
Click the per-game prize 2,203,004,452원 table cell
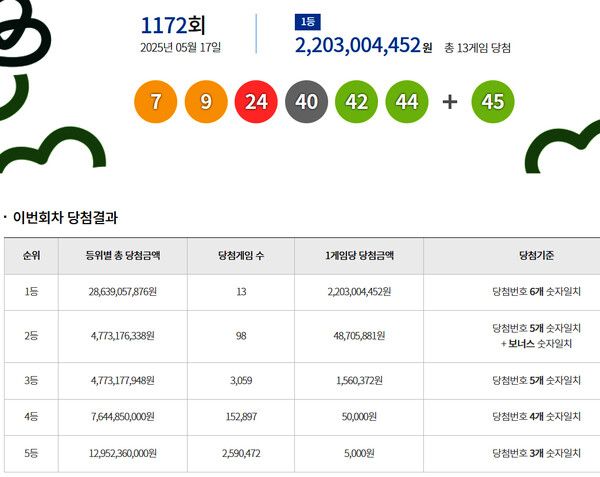[359, 292]
